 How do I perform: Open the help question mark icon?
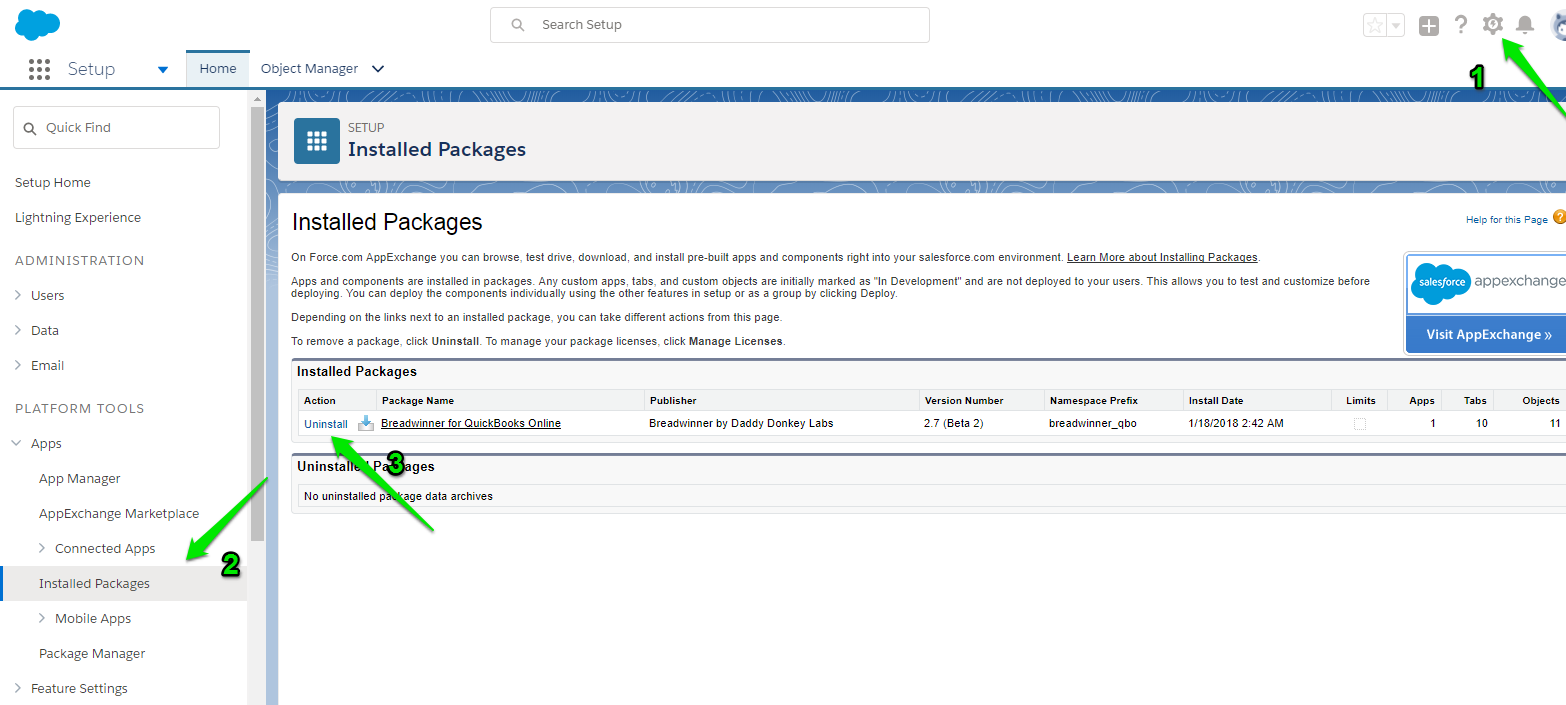click(x=1461, y=25)
